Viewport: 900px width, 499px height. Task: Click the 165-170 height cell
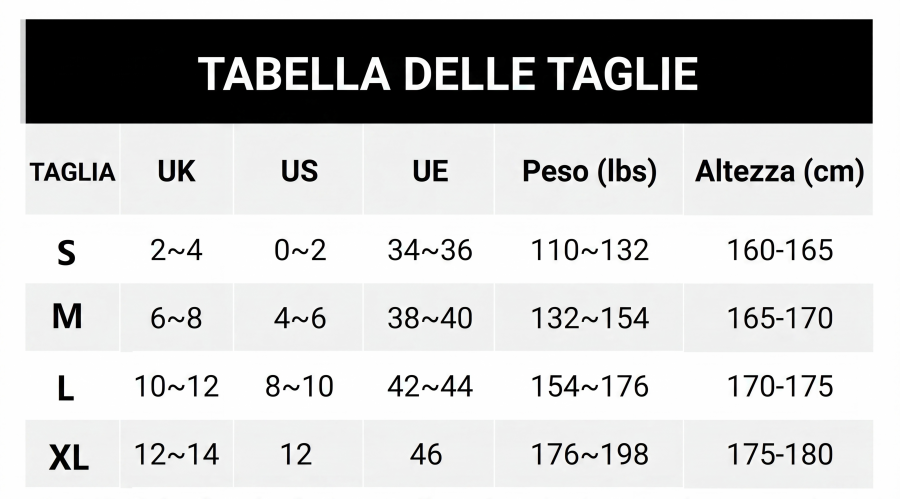pyautogui.click(x=779, y=318)
